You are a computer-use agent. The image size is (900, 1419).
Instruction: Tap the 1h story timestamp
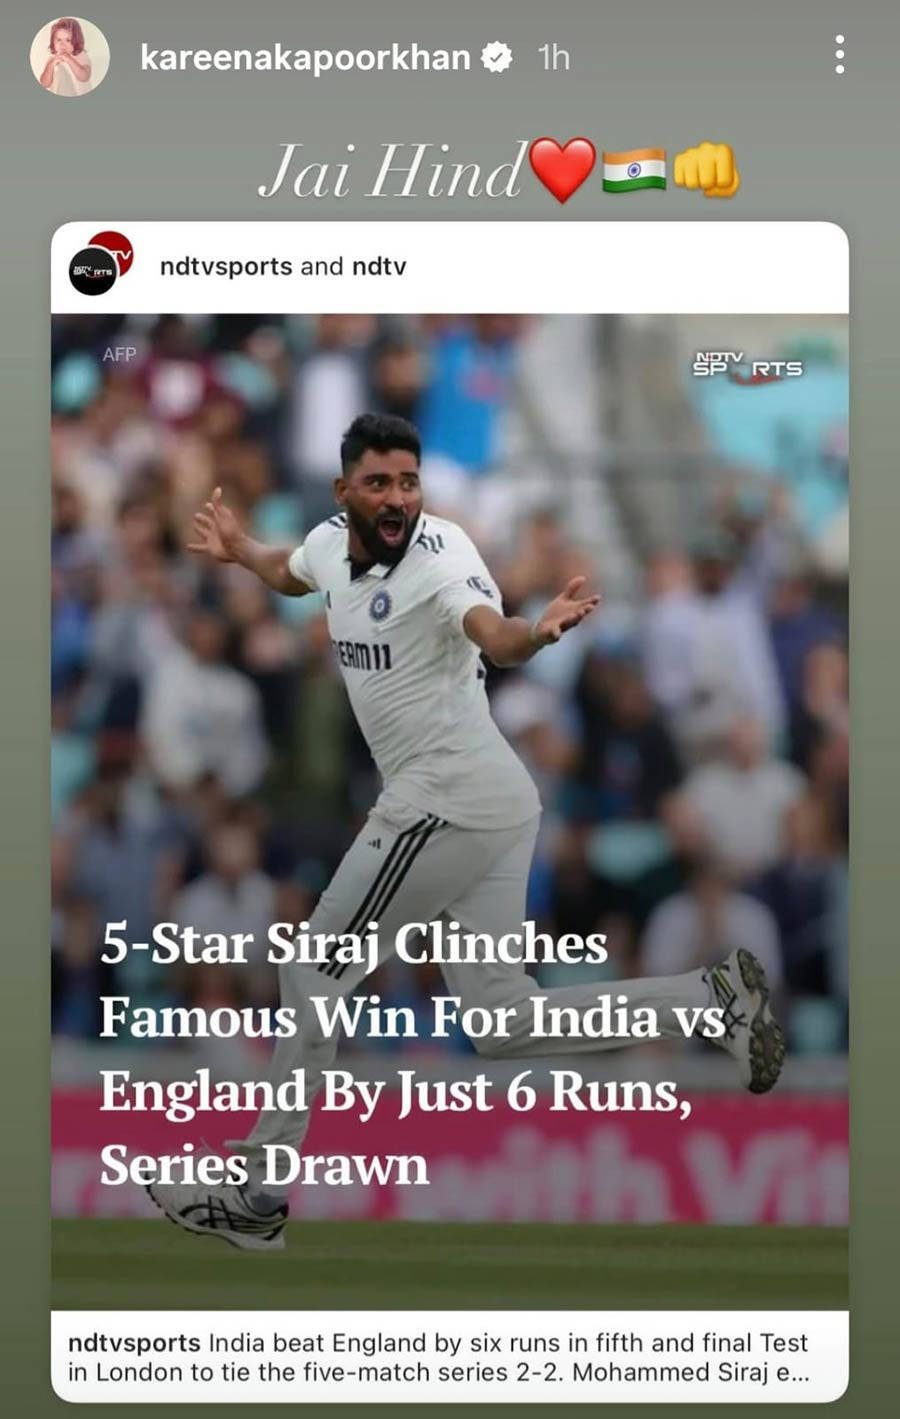(x=553, y=58)
